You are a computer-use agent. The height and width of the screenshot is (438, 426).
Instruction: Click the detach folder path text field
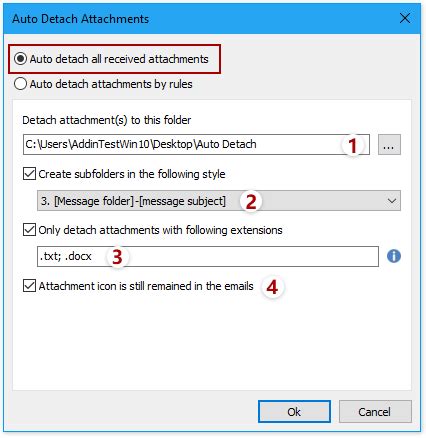click(x=196, y=145)
